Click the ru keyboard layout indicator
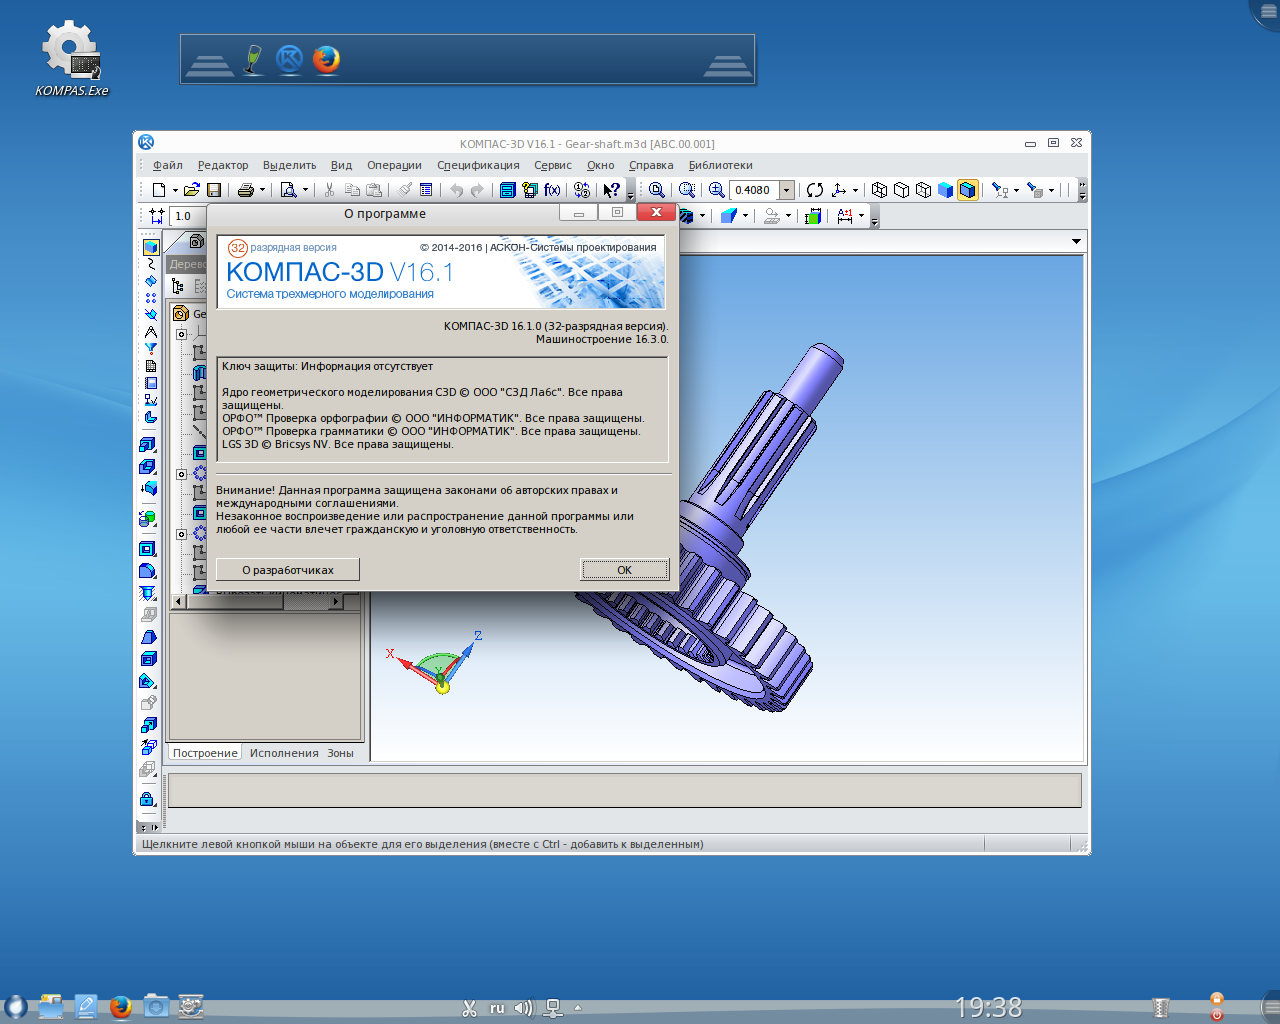Viewport: 1280px width, 1024px height. (x=497, y=1008)
